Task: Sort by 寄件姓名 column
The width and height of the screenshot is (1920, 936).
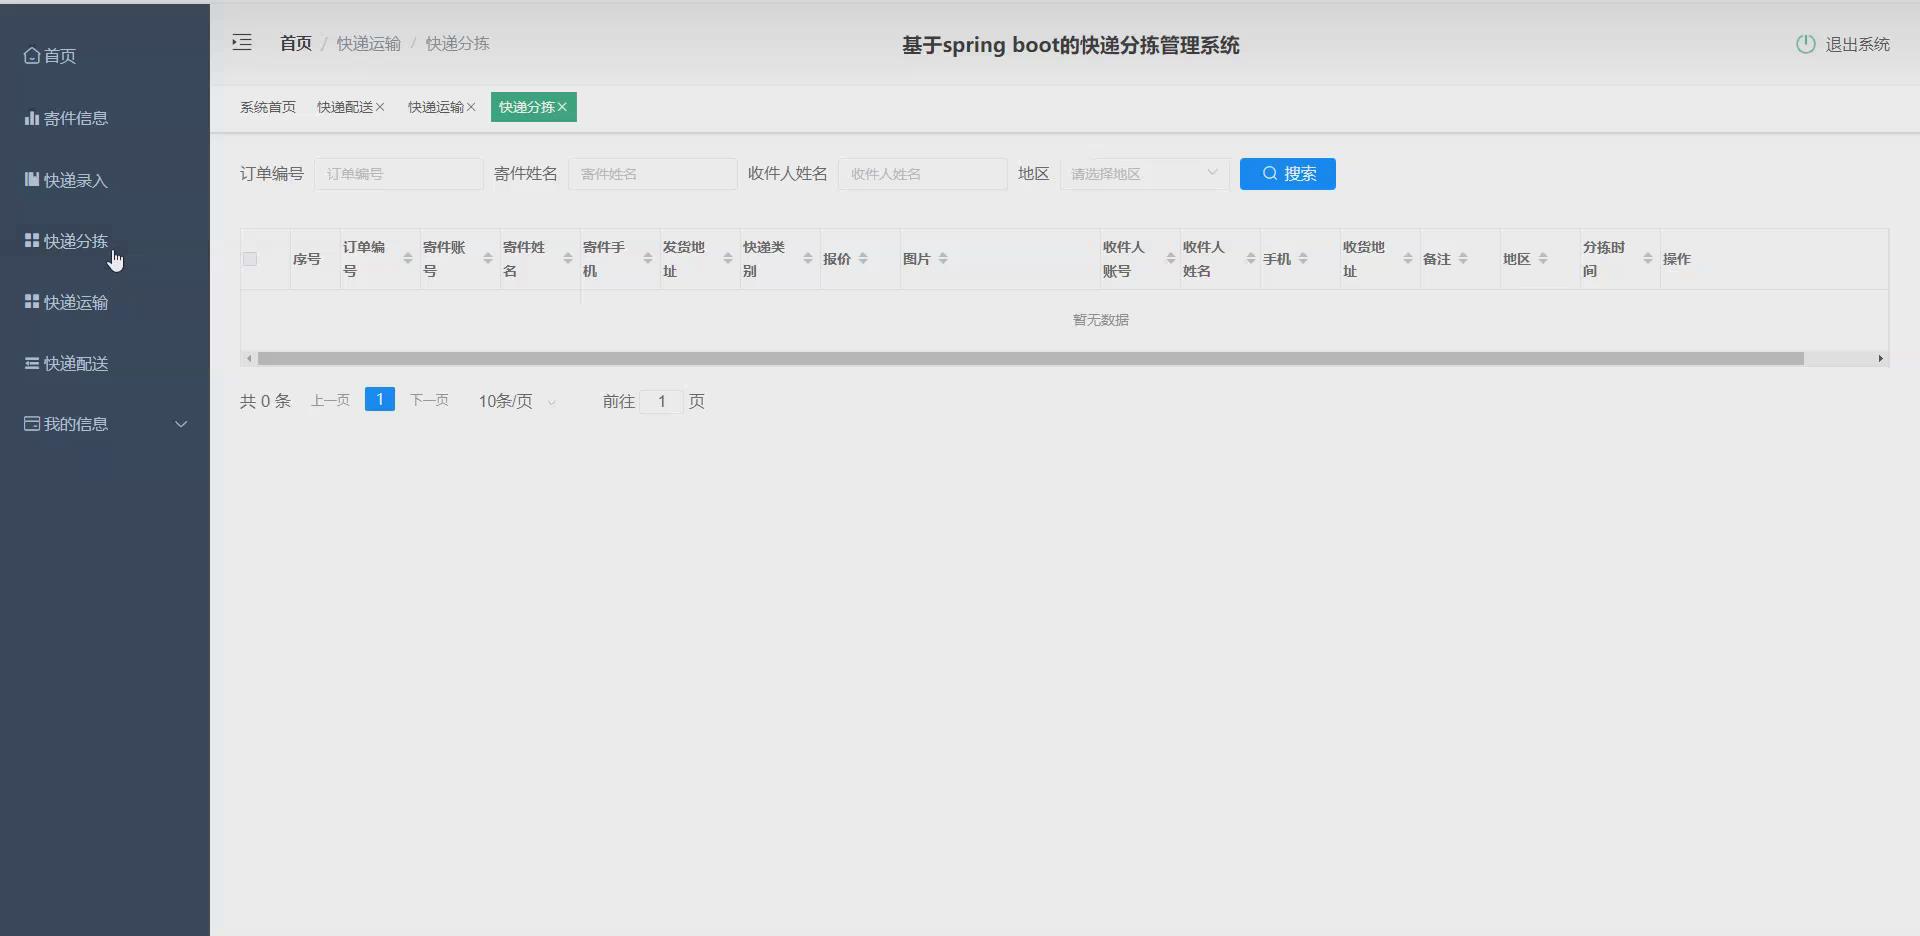Action: click(568, 259)
